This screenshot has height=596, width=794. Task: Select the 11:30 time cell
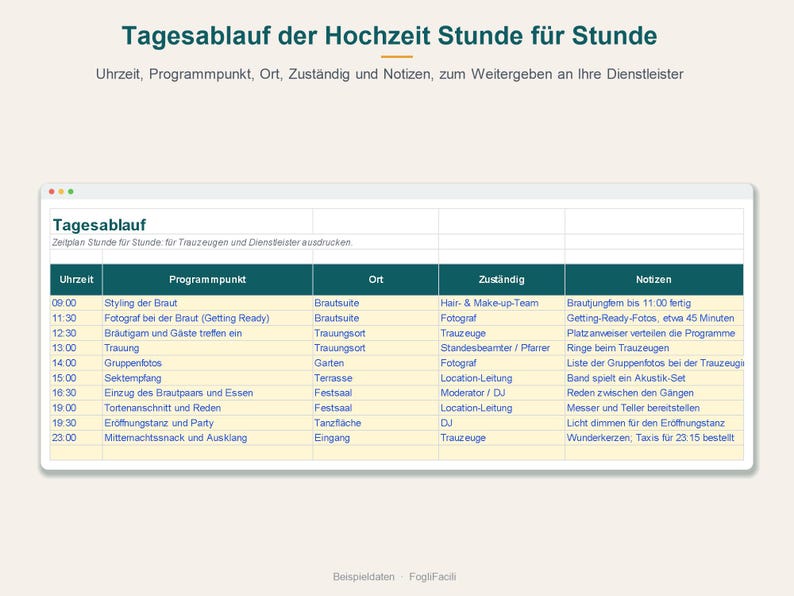(76, 318)
